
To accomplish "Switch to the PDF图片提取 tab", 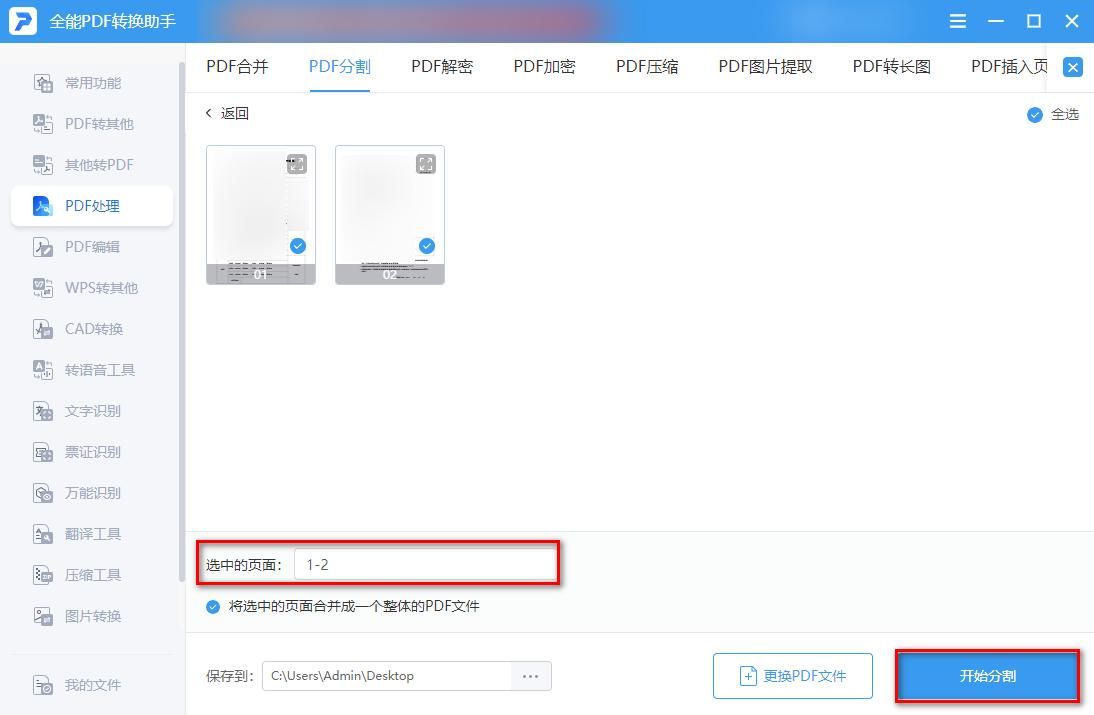I will tap(765, 67).
